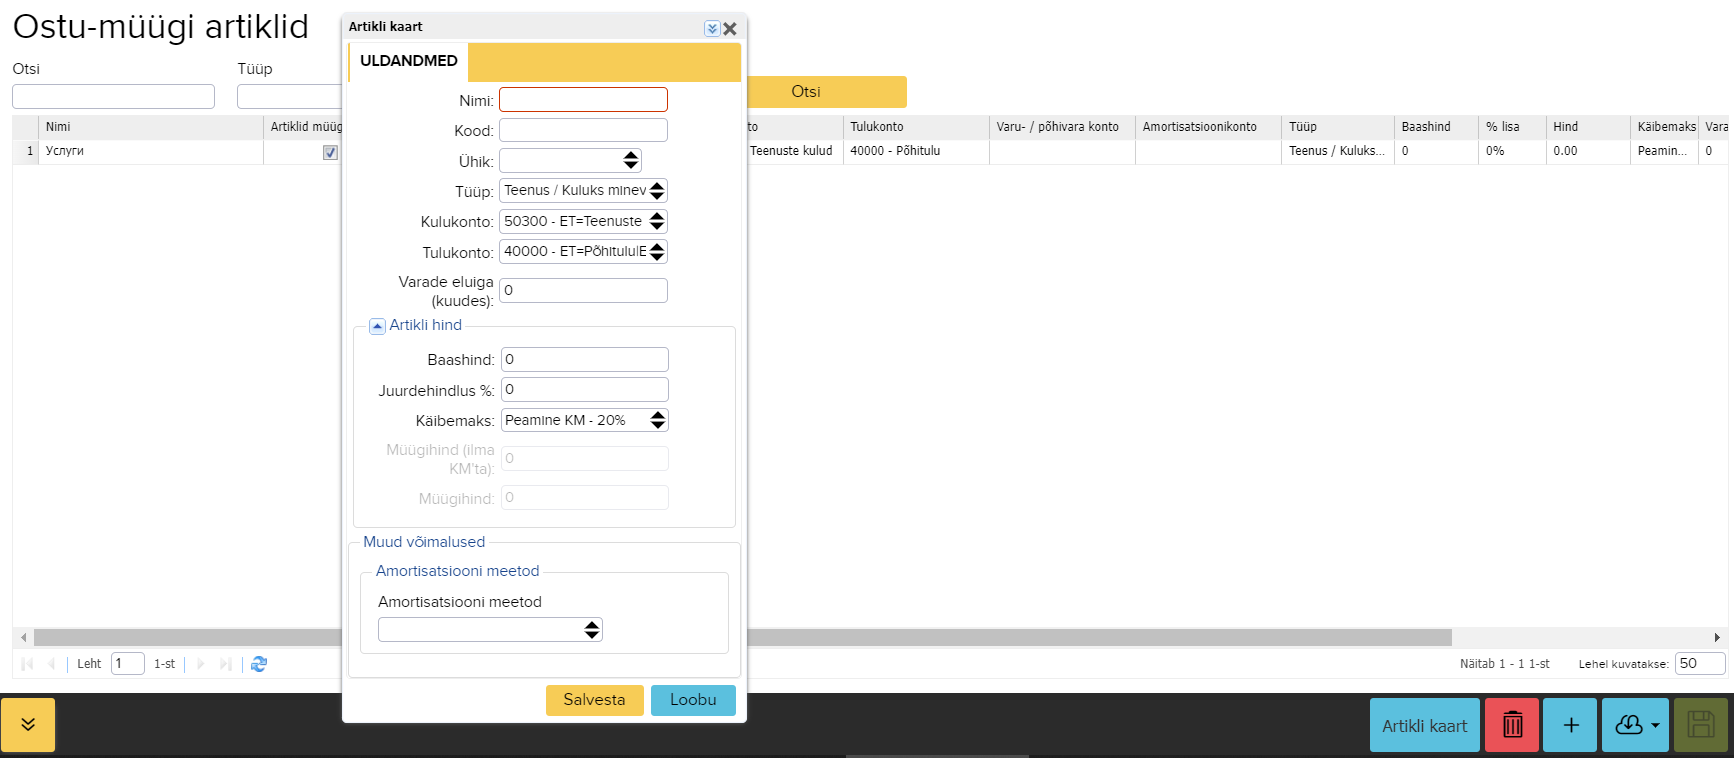Viewport: 1734px width, 758px height.
Task: Focus the Nimi input field
Action: [x=583, y=100]
